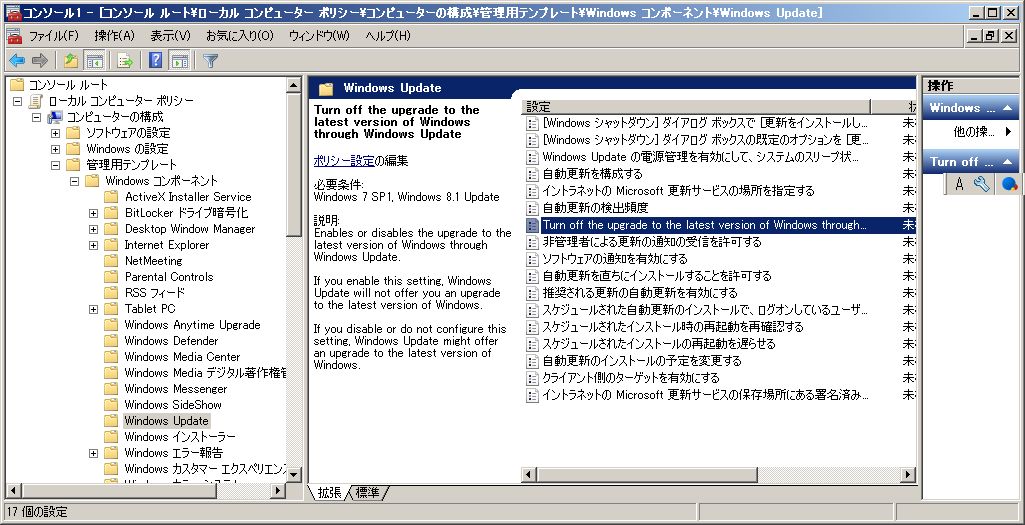Collapse the ローカル コンピューター ポリシー node

pyautogui.click(x=18, y=101)
